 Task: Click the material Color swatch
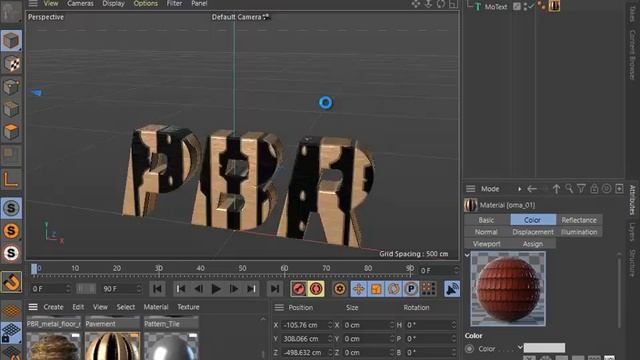click(544, 348)
